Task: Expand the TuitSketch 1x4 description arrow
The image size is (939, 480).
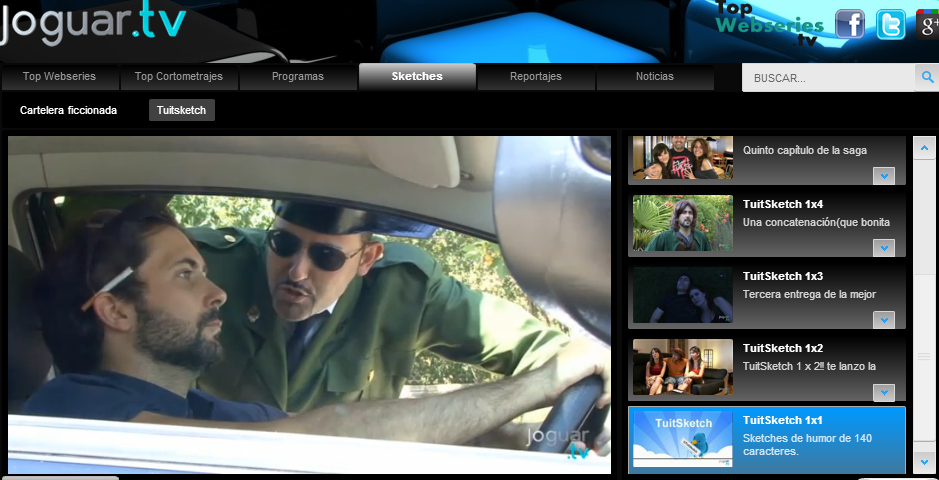Action: 883,248
